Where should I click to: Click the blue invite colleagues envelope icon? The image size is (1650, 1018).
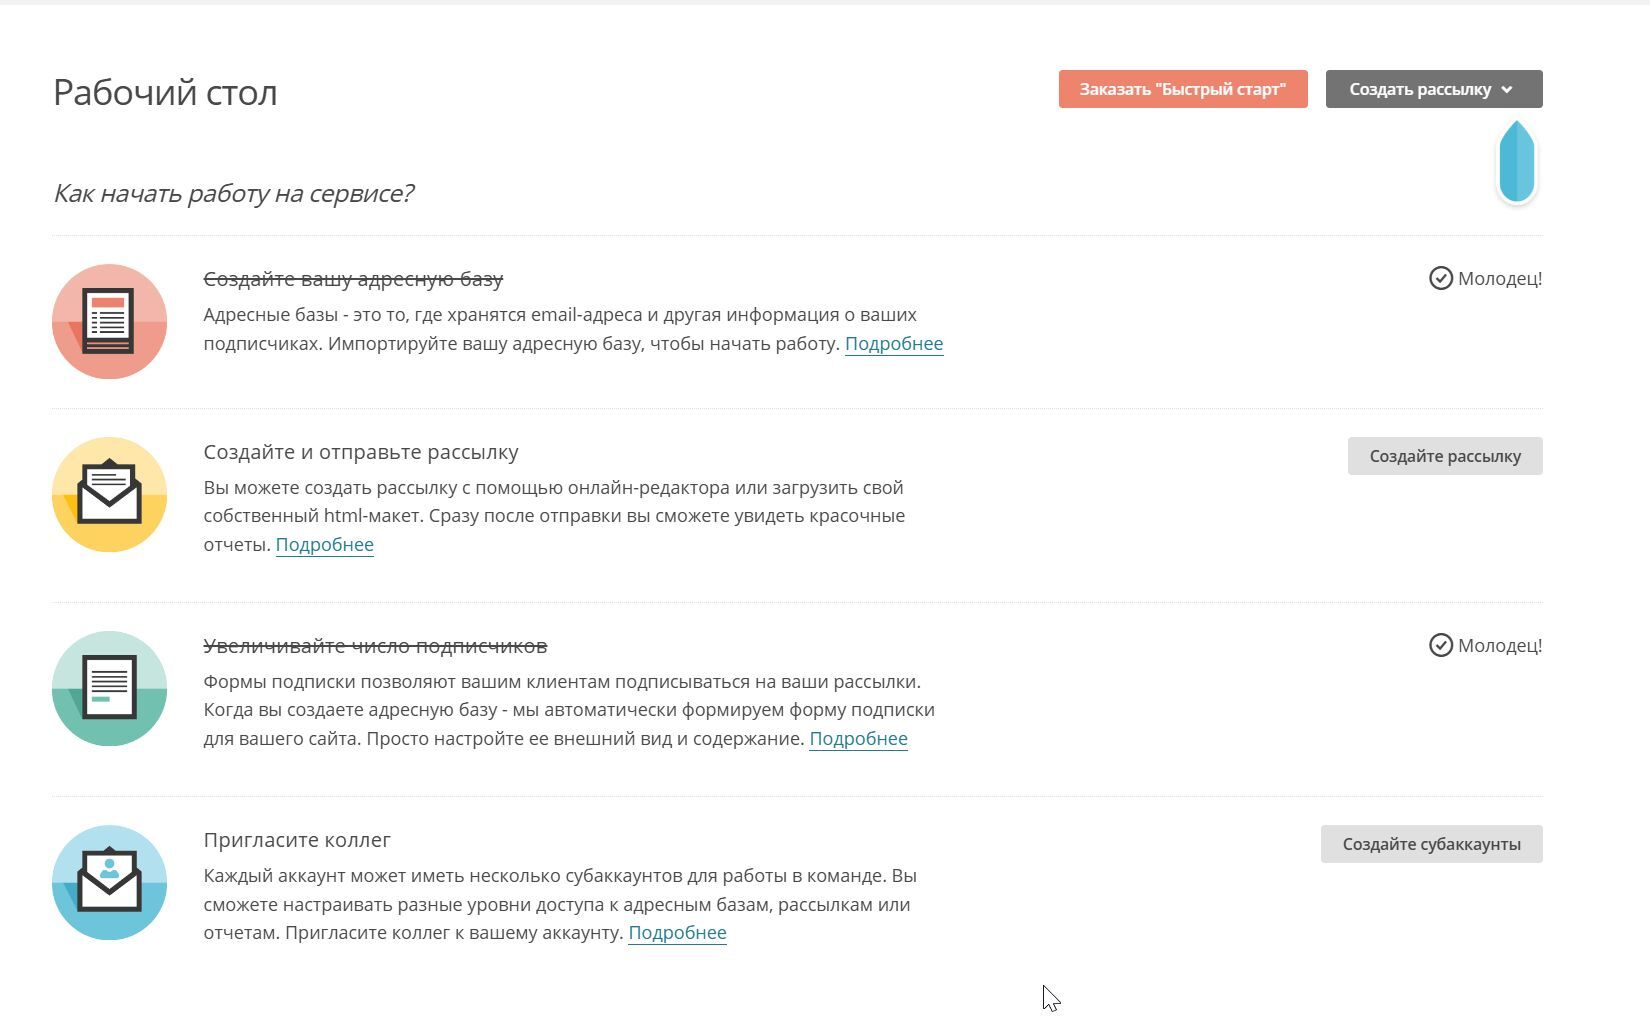[x=109, y=883]
